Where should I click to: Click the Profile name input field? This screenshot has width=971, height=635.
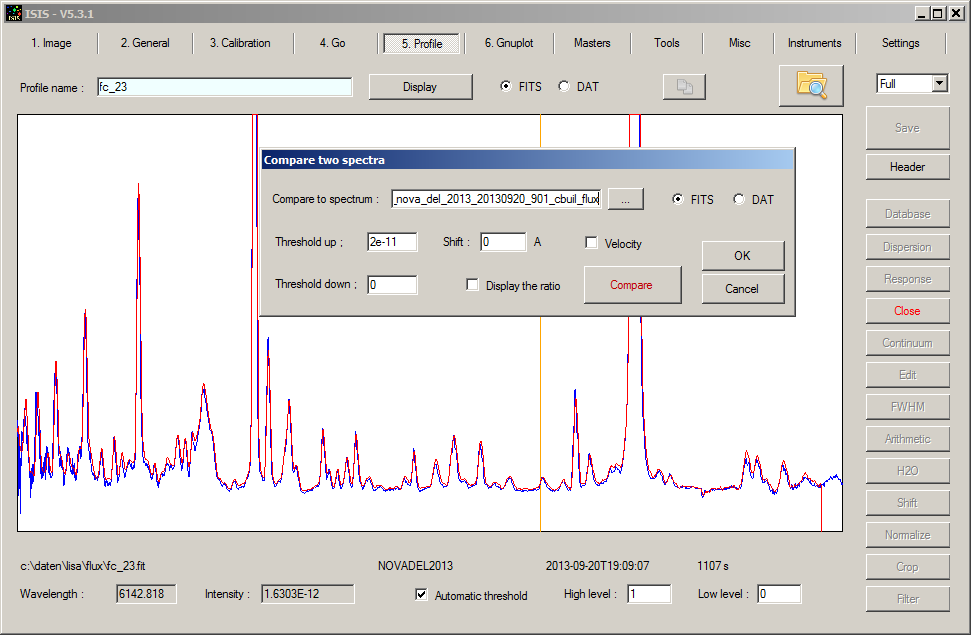click(225, 87)
